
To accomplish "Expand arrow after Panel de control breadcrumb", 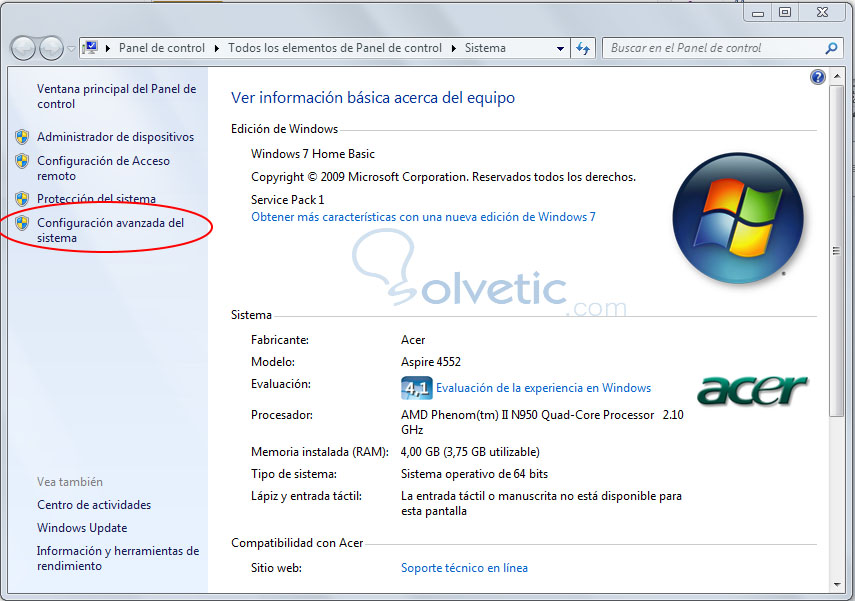I will click(217, 49).
